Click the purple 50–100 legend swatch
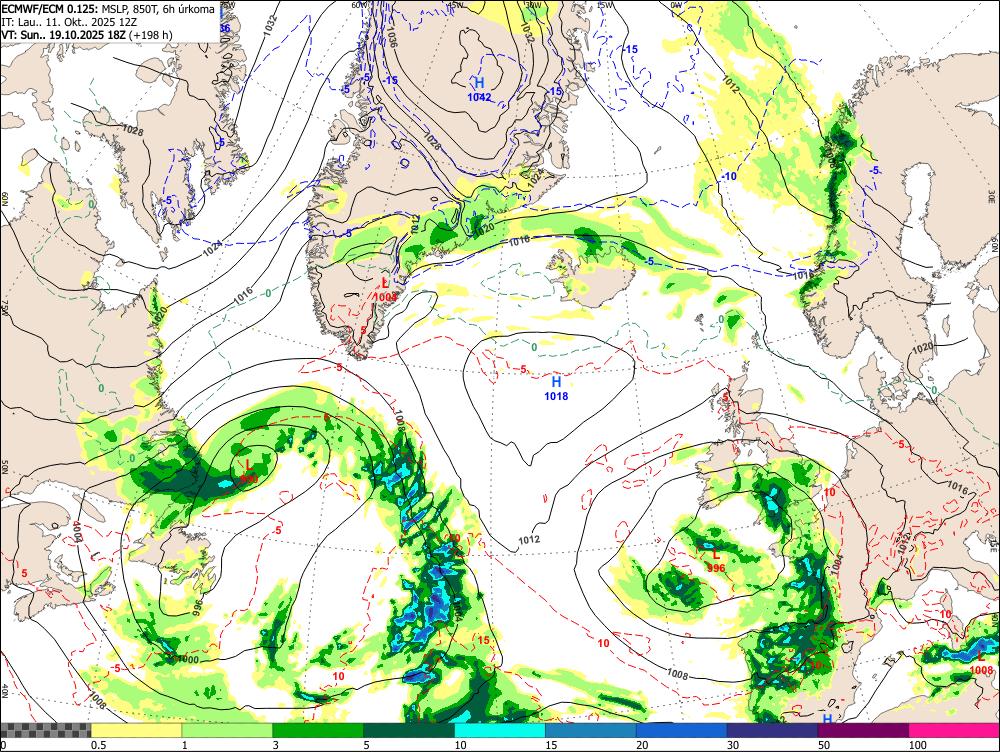This screenshot has width=1000, height=752. pyautogui.click(x=864, y=730)
